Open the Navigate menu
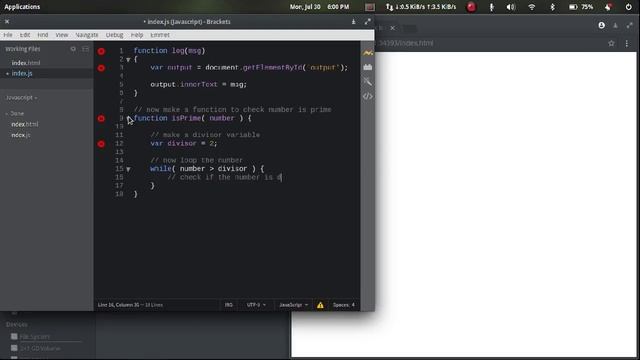 [87, 35]
